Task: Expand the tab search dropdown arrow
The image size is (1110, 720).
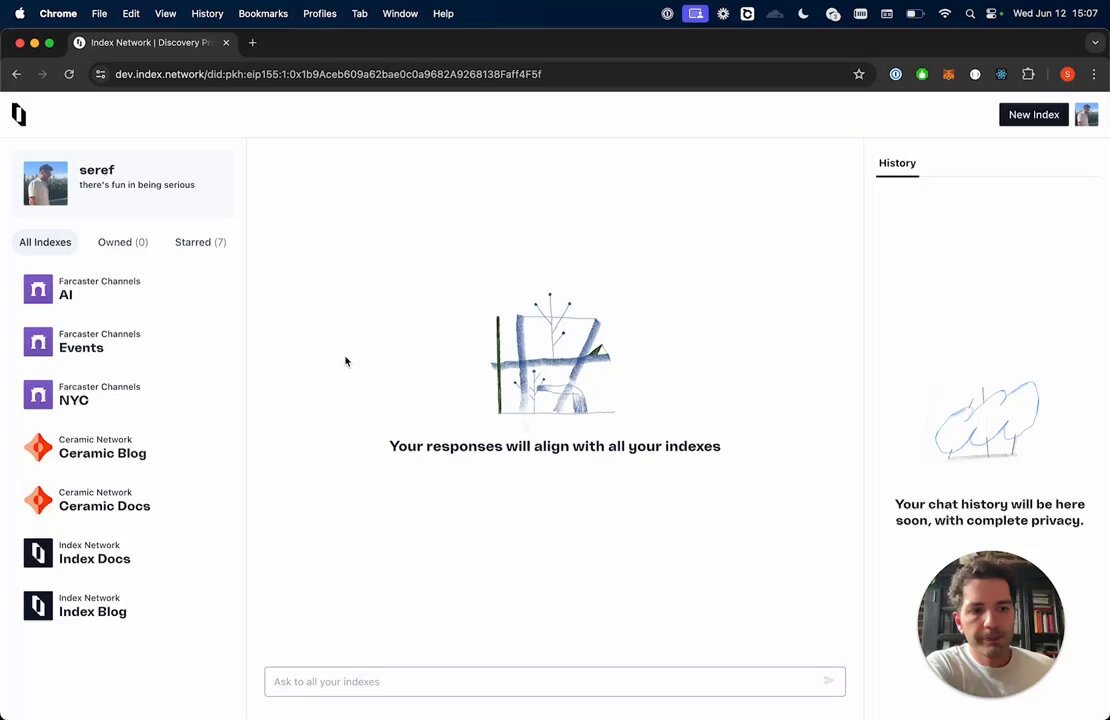Action: coord(1095,42)
